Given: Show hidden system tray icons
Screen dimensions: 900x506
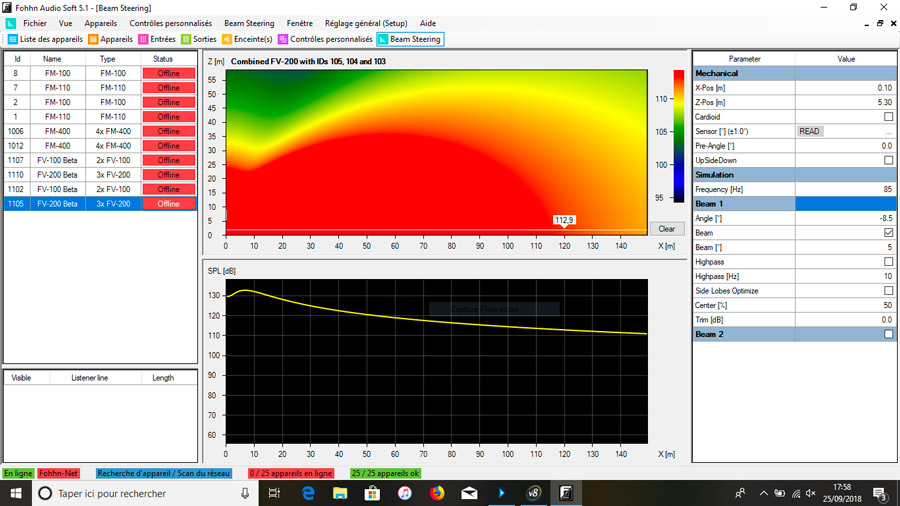Looking at the screenshot, I should pos(763,493).
